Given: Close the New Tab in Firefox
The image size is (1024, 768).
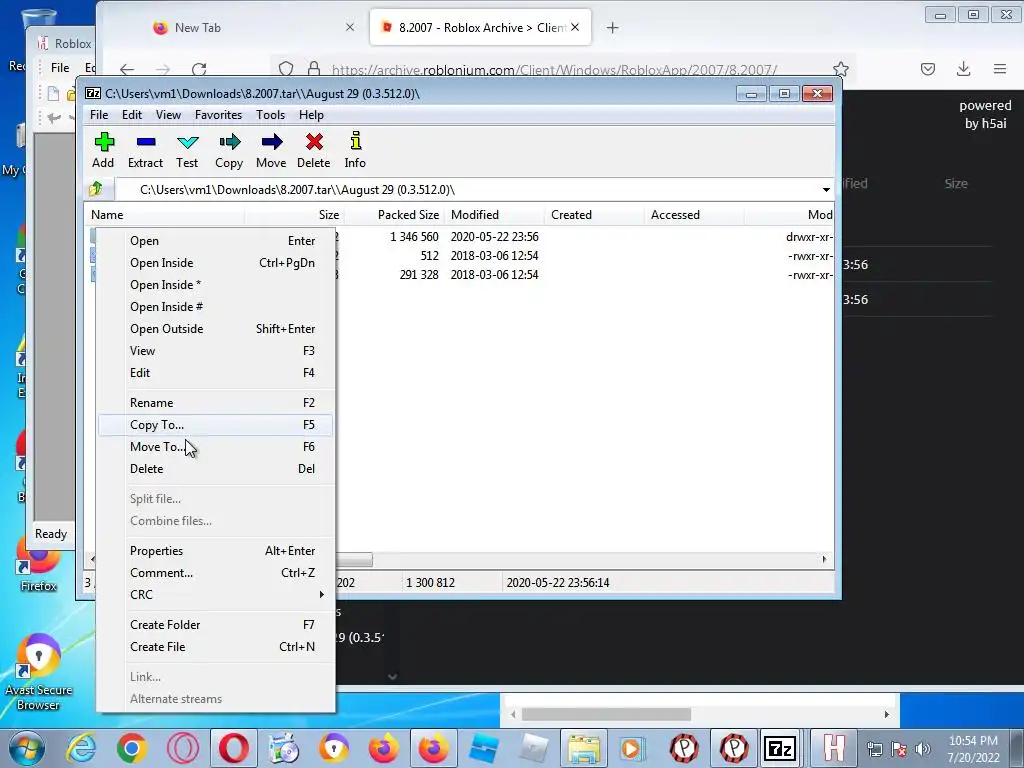Looking at the screenshot, I should point(350,27).
